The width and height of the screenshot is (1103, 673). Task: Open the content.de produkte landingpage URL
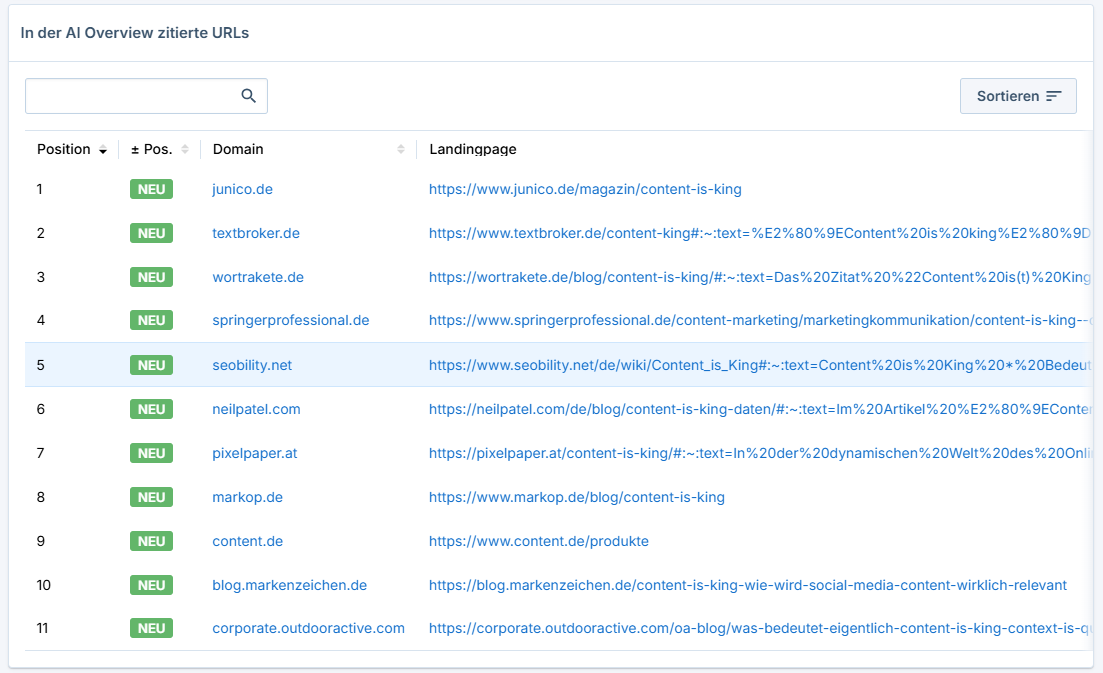coord(540,541)
